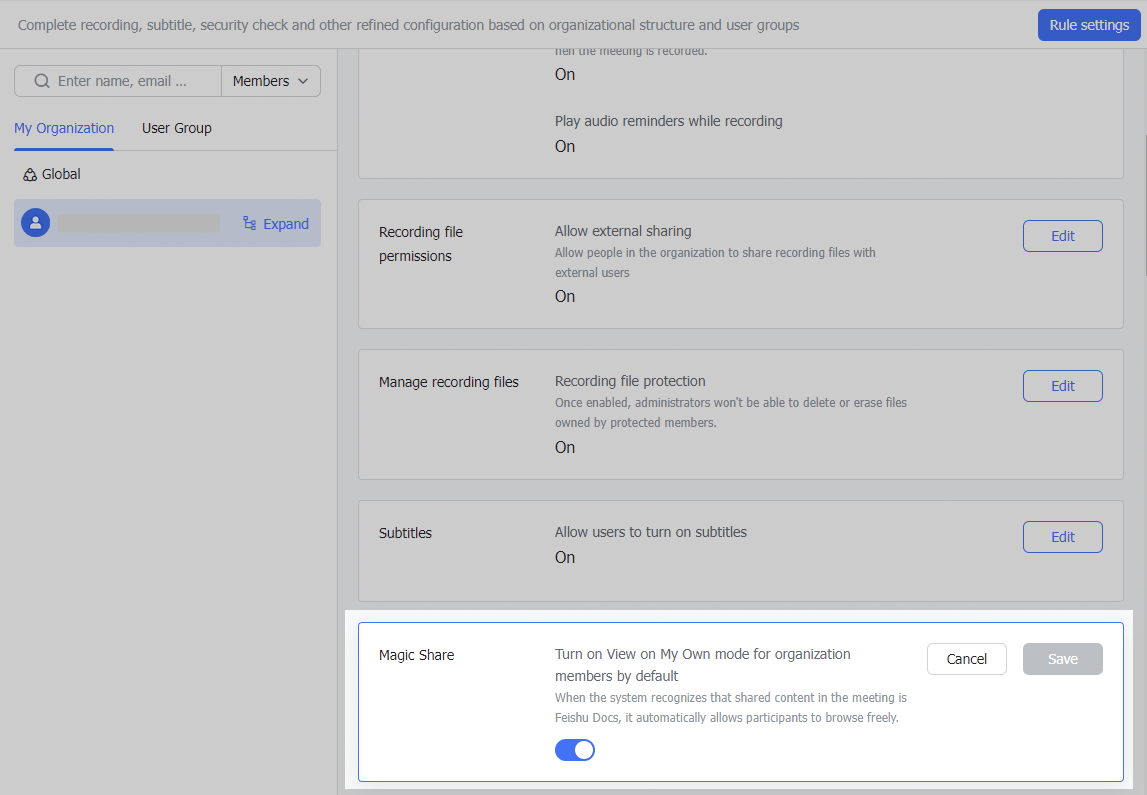Toggle the Magic Share View on My Own switch
Image resolution: width=1147 pixels, height=795 pixels.
(574, 750)
